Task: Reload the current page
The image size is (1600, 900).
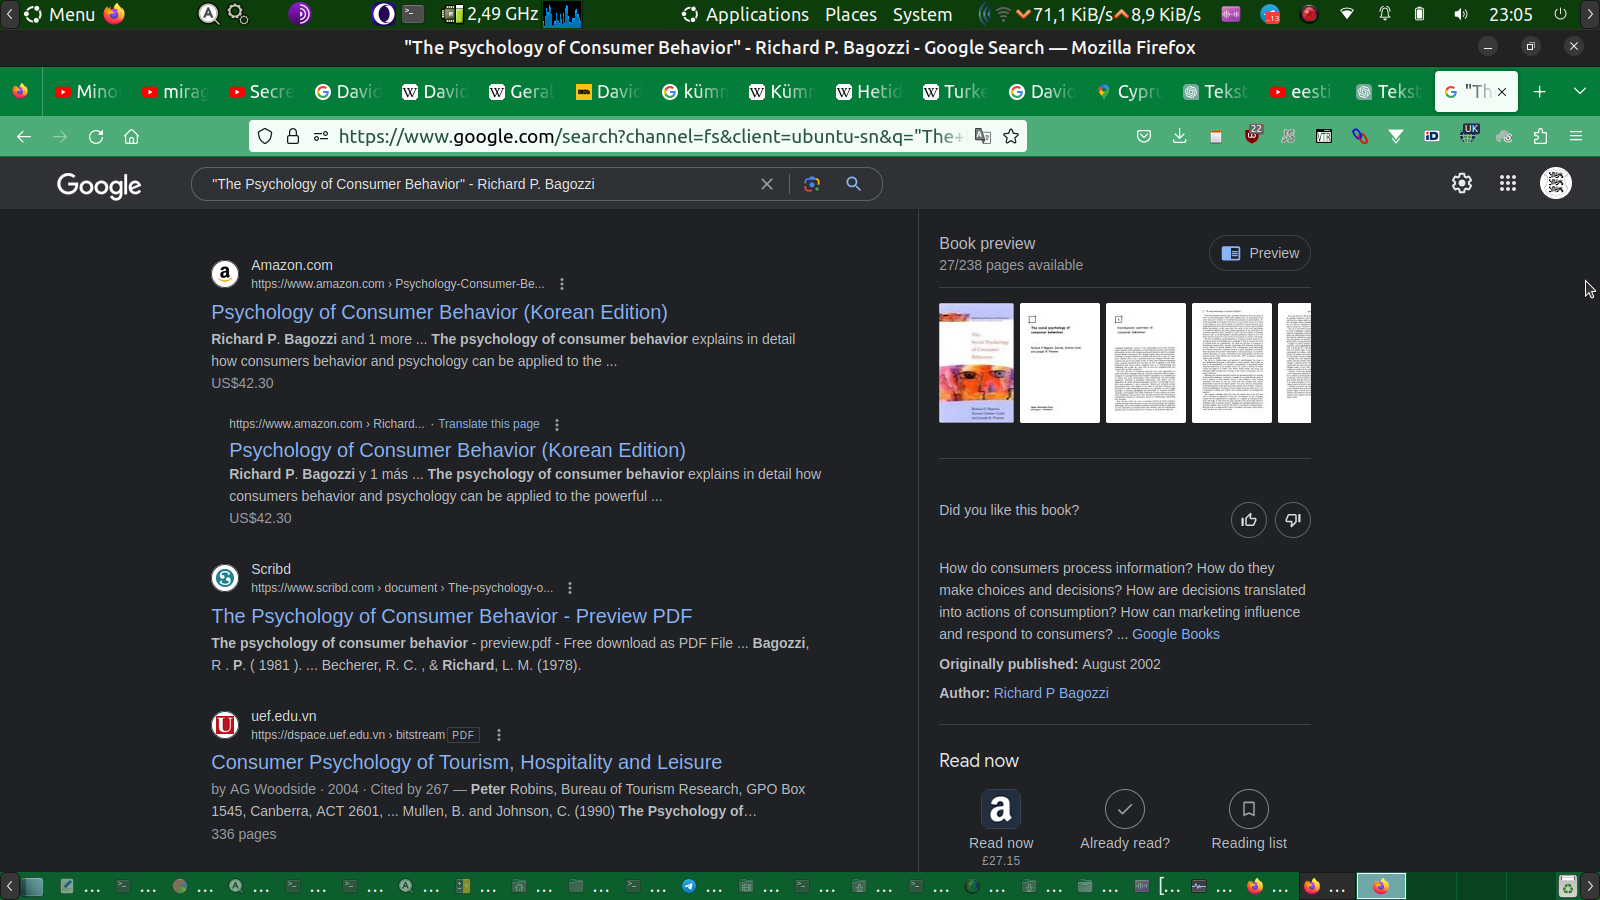Action: click(x=96, y=136)
